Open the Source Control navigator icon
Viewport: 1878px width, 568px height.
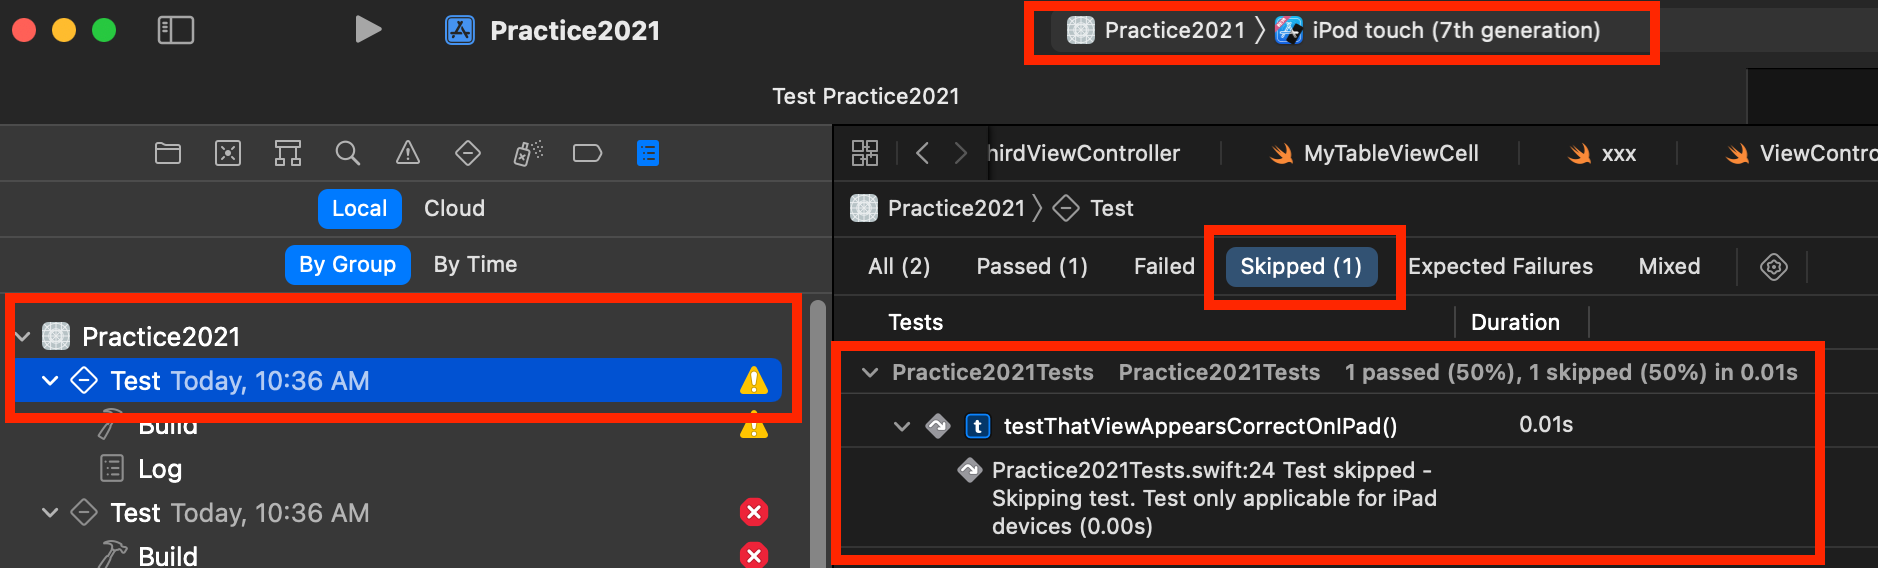pyautogui.click(x=228, y=153)
